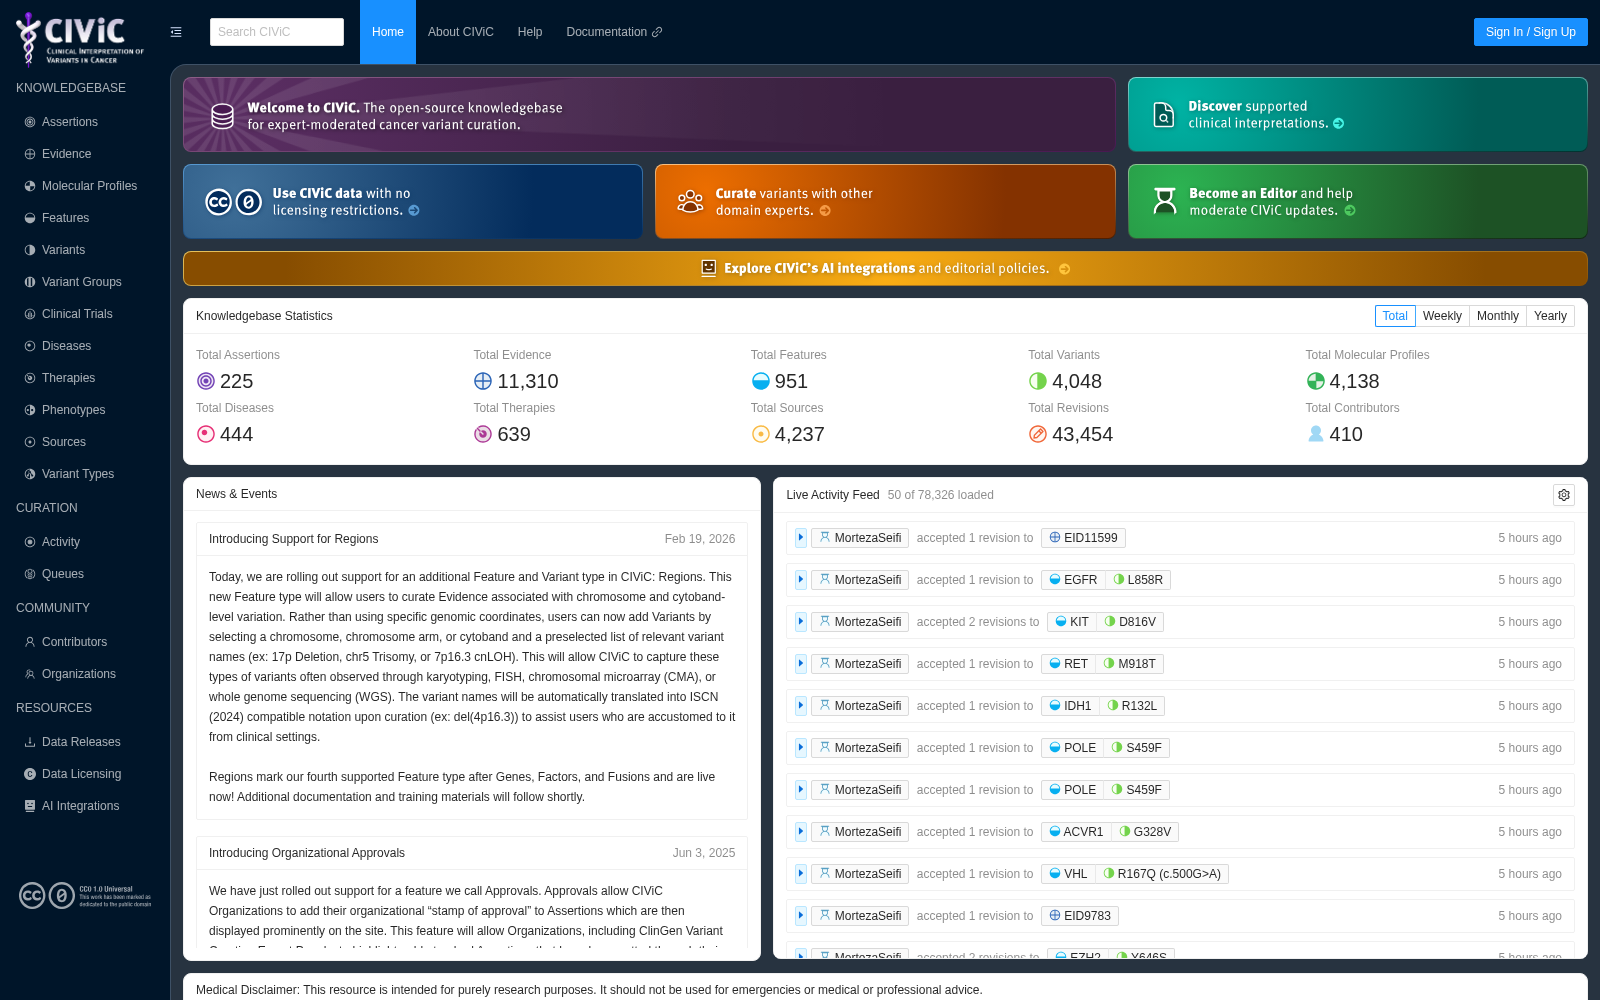The image size is (1600, 1000).
Task: Open the Become an Editor banner
Action: [x=1358, y=202]
